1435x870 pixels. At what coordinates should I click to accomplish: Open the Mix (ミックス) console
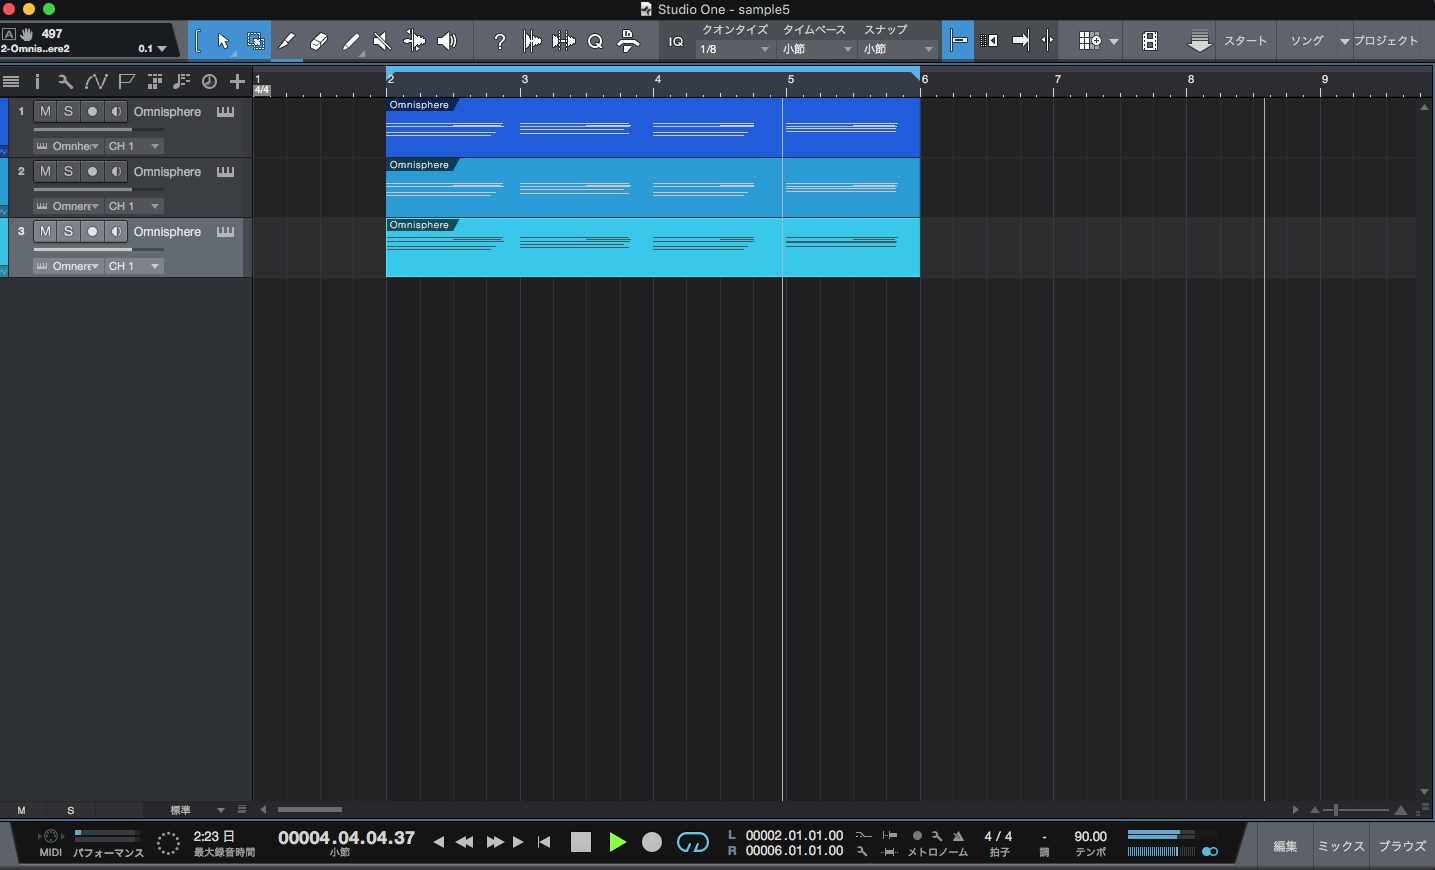coord(1341,846)
